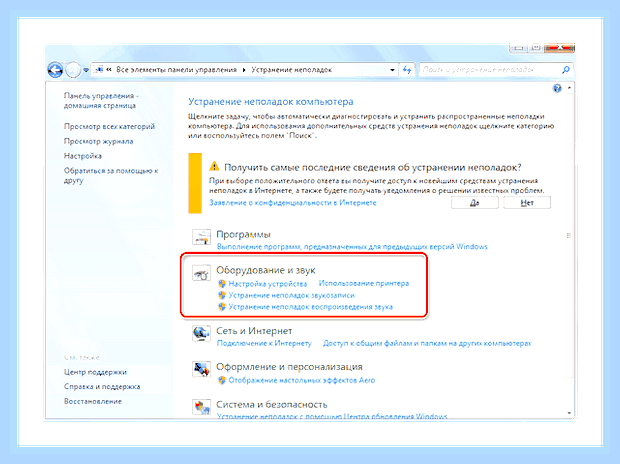Open 'Настройка устройства' troubleshooter link

click(268, 284)
